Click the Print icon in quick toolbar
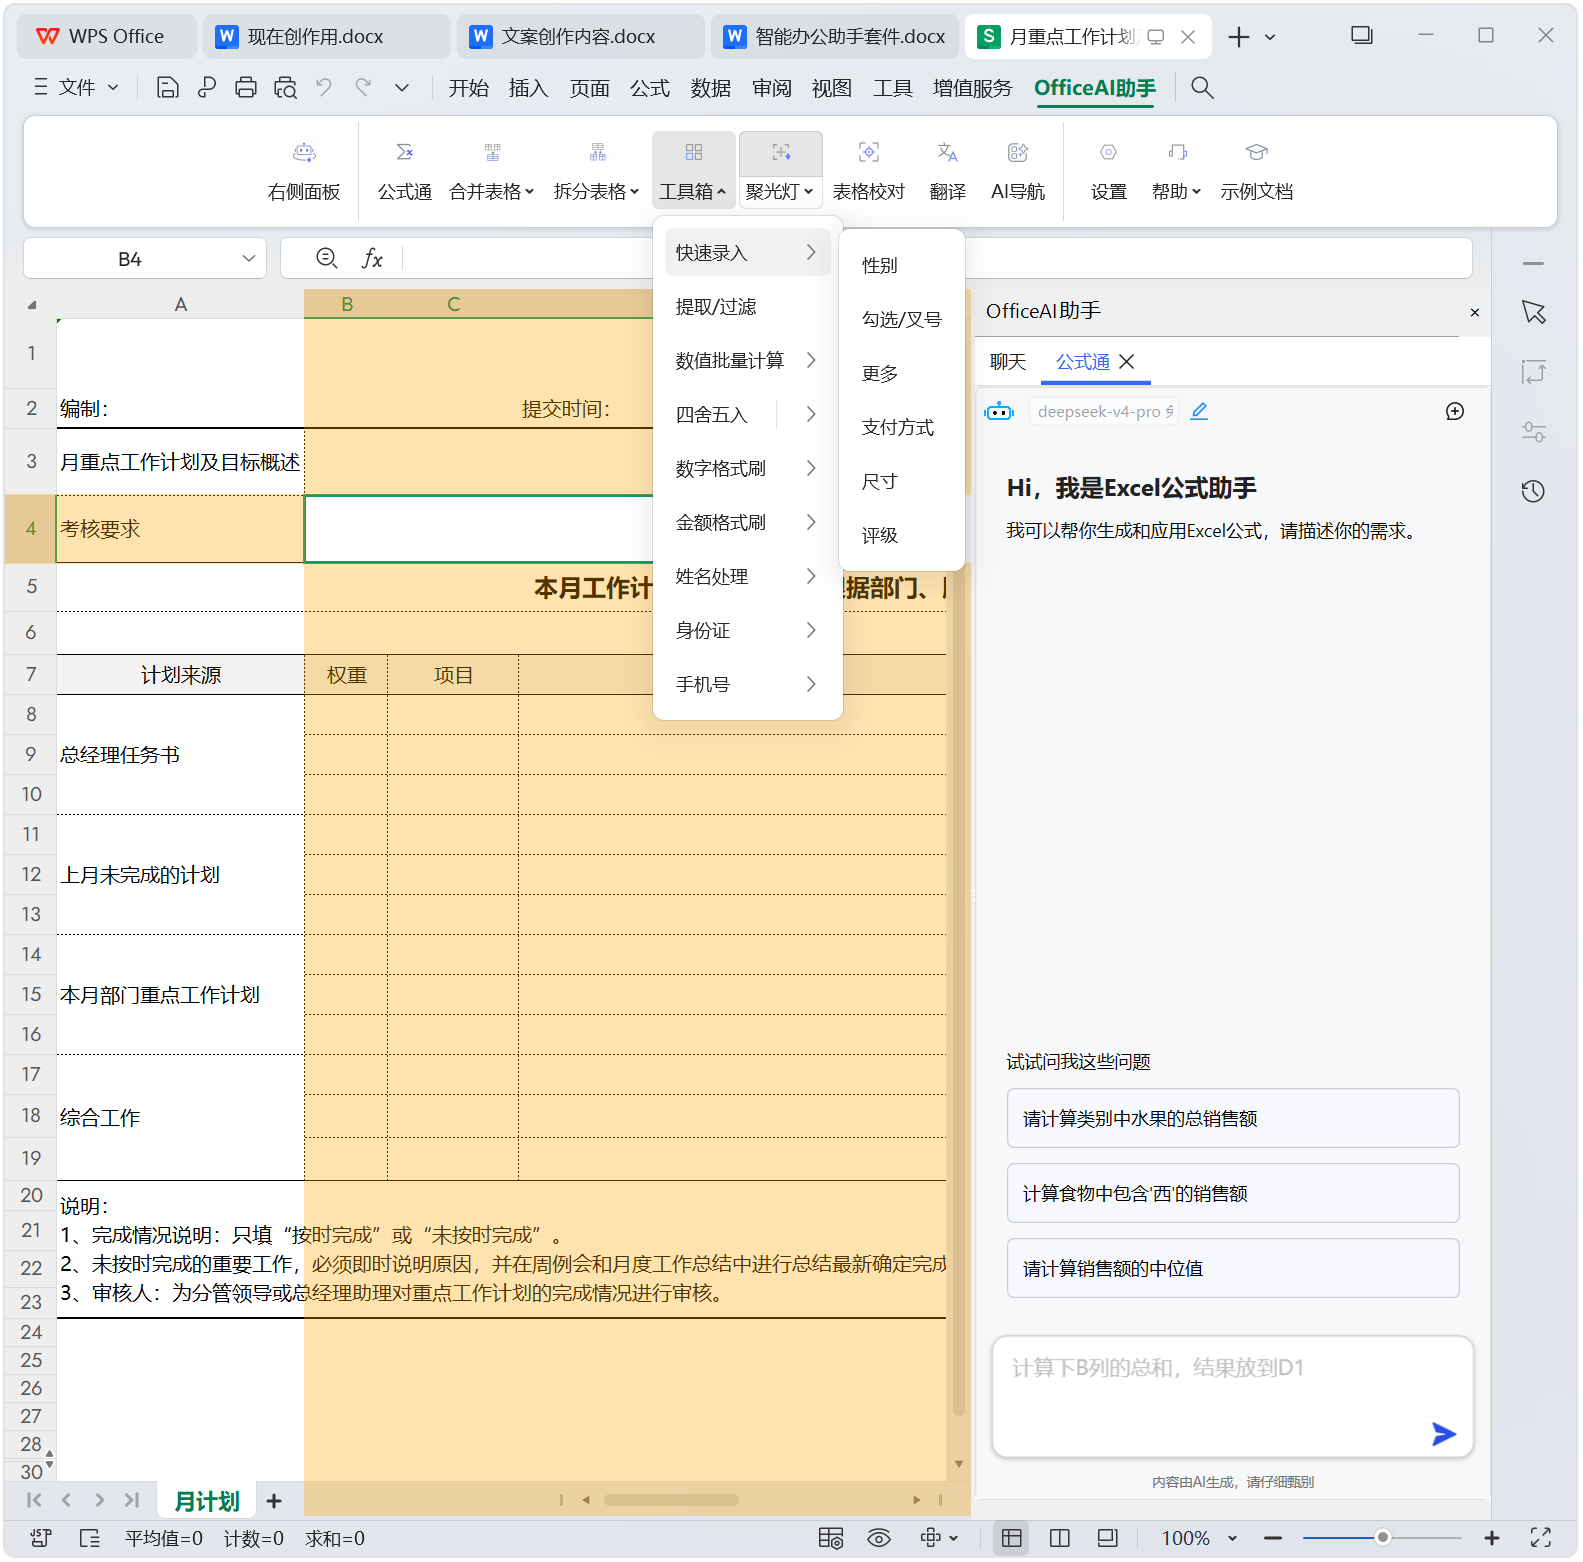The image size is (1583, 1562). [246, 88]
